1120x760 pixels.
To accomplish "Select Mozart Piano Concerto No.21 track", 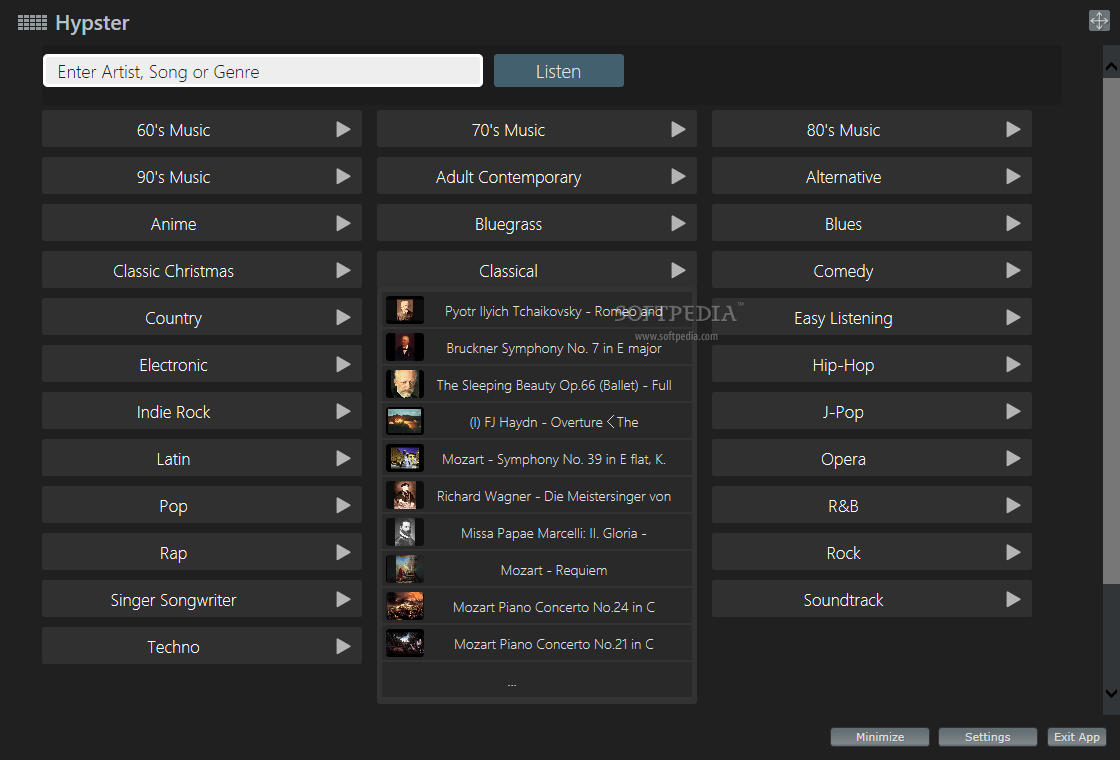I will point(537,644).
